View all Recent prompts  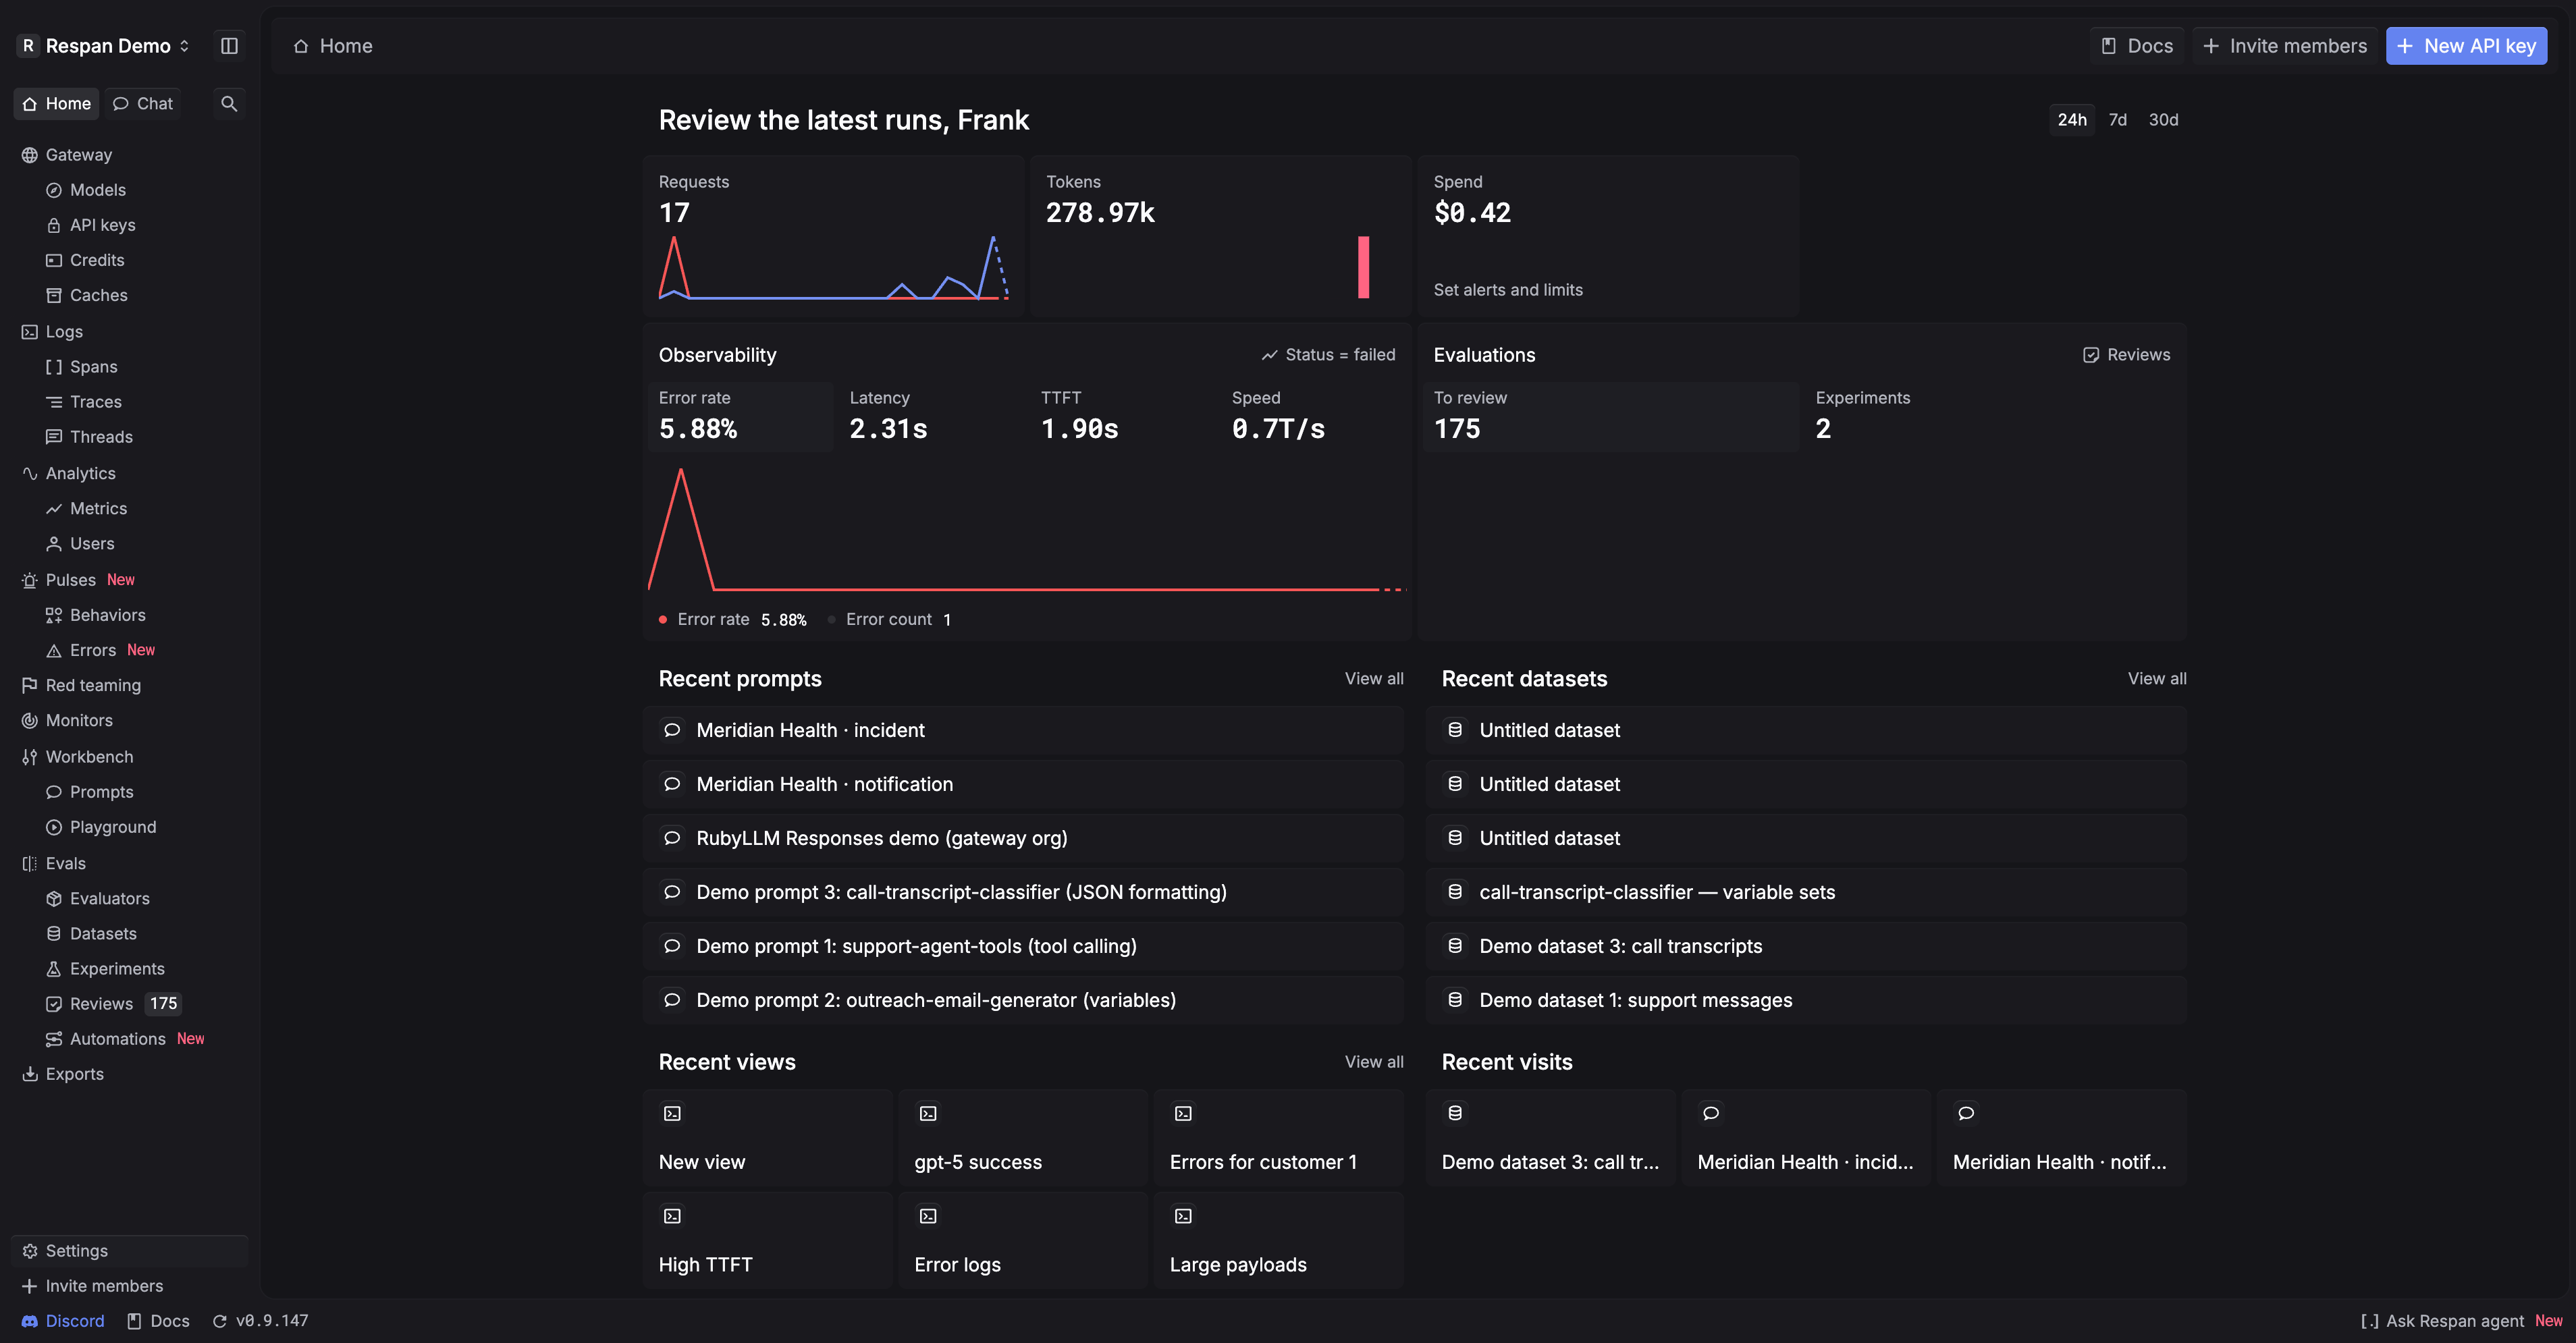1374,679
